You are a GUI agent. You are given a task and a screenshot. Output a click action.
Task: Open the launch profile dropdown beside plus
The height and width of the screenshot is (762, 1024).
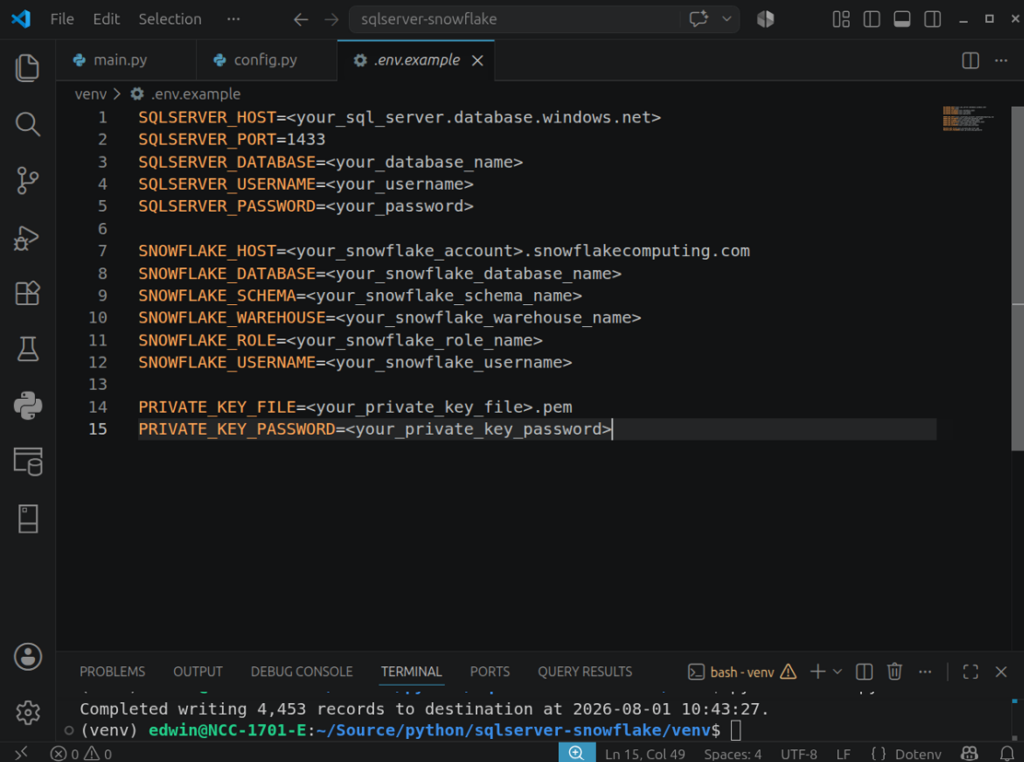pos(837,671)
